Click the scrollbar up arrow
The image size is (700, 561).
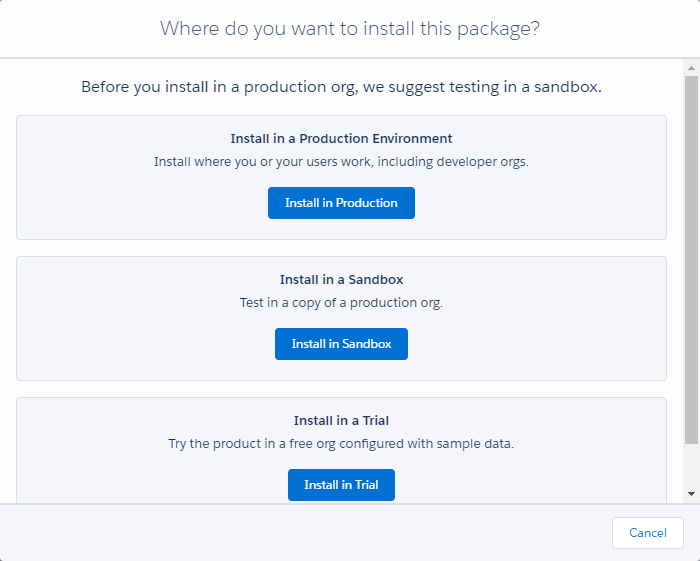pyautogui.click(x=691, y=68)
